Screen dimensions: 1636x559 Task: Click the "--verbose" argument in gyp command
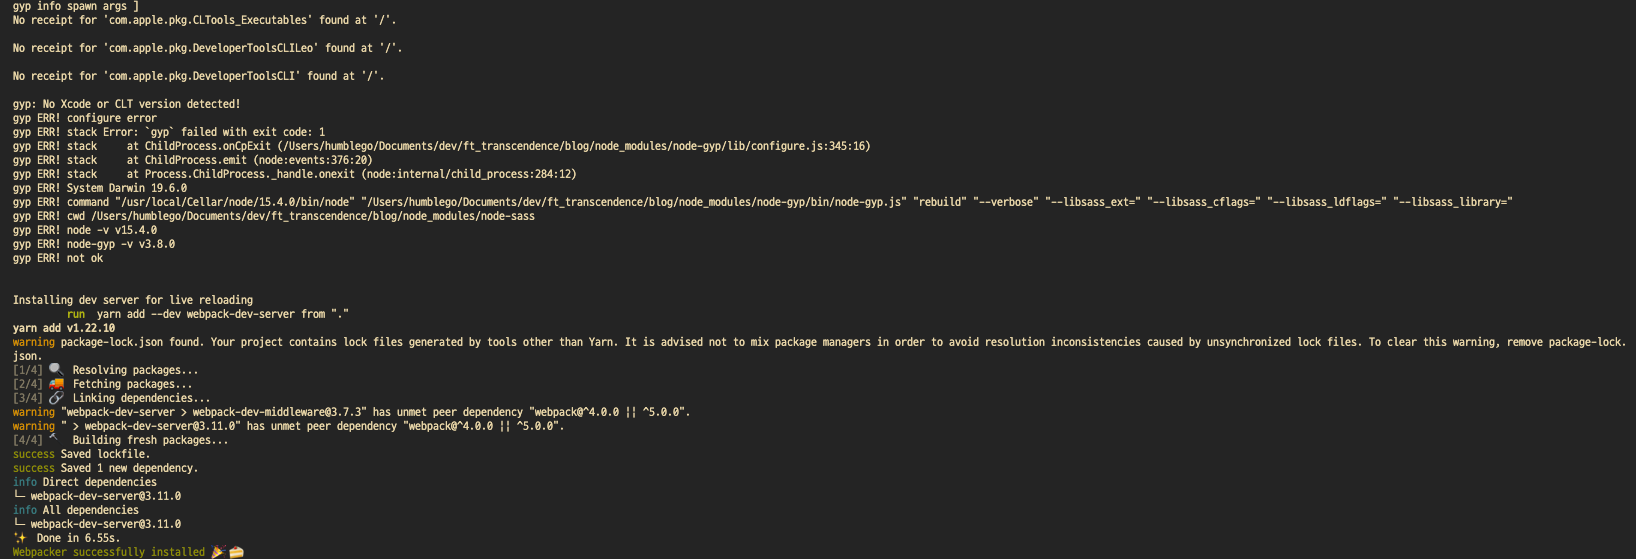coord(1005,202)
